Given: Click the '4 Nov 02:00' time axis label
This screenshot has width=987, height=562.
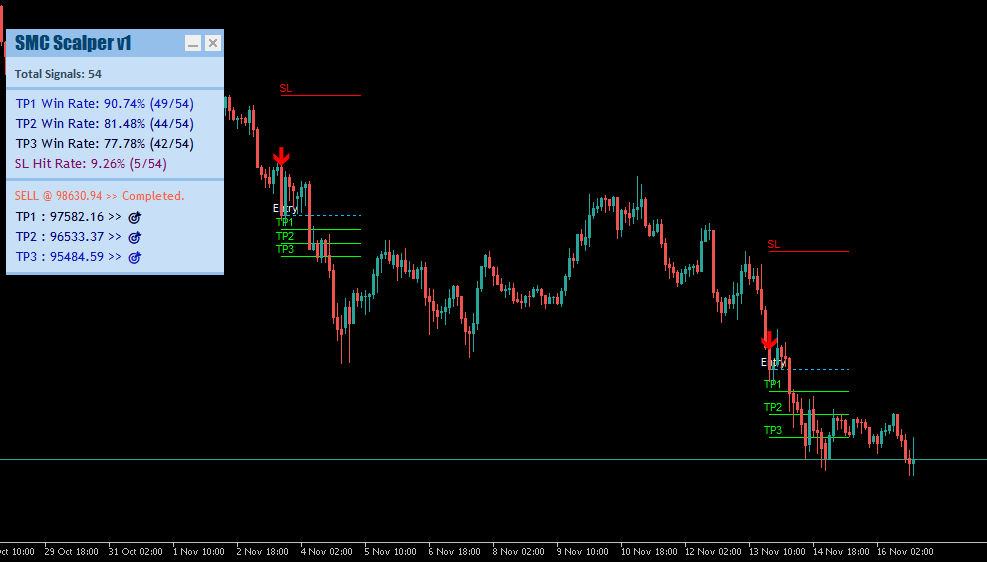Looking at the screenshot, I should [x=327, y=552].
